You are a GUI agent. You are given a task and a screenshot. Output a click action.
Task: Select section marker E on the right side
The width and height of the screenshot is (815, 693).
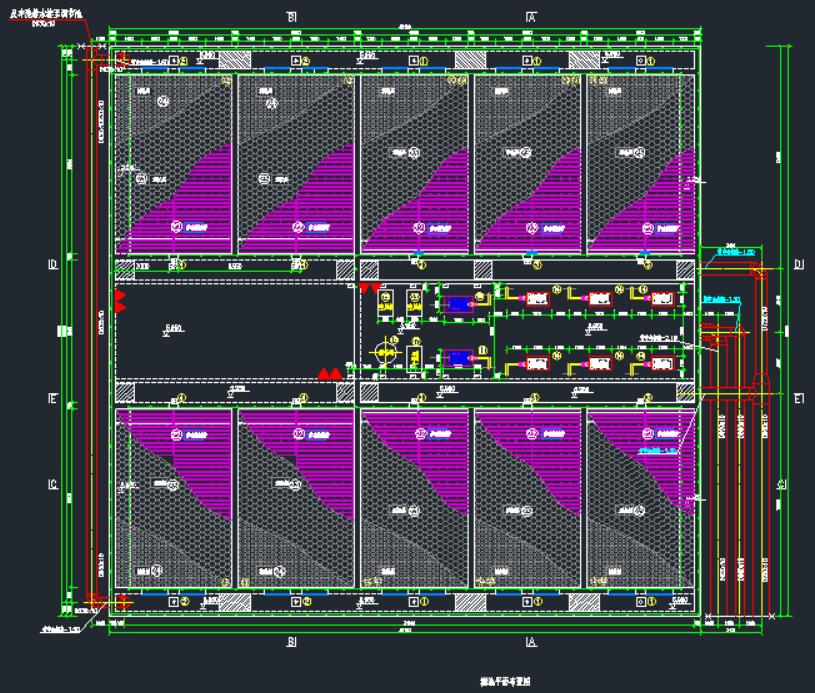(x=798, y=398)
